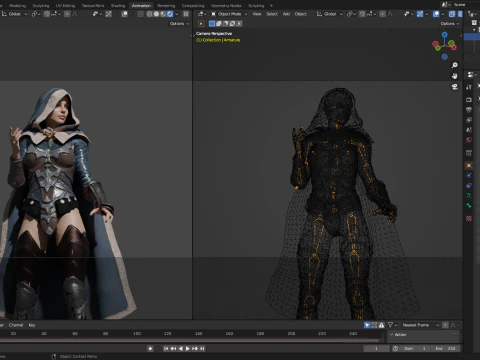Image resolution: width=480 pixels, height=360 pixels.
Task: Open Options dropdown in left viewport
Action: 179,24
